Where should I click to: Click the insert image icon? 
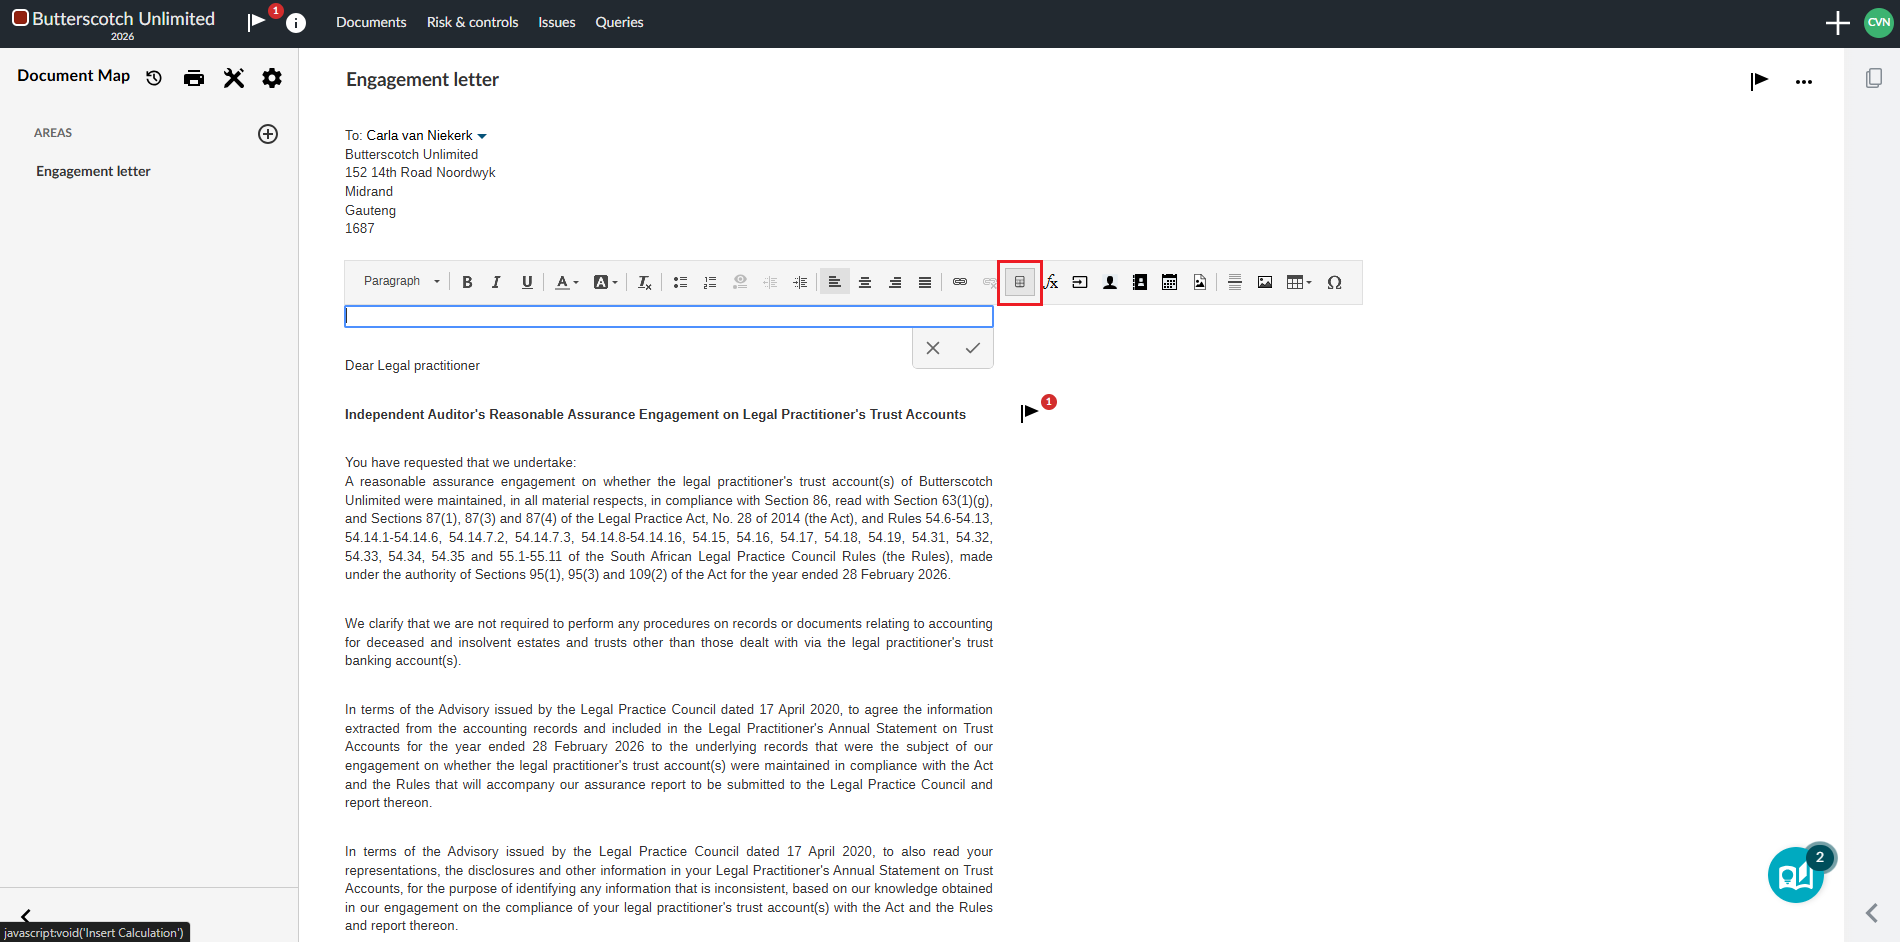pyautogui.click(x=1265, y=282)
